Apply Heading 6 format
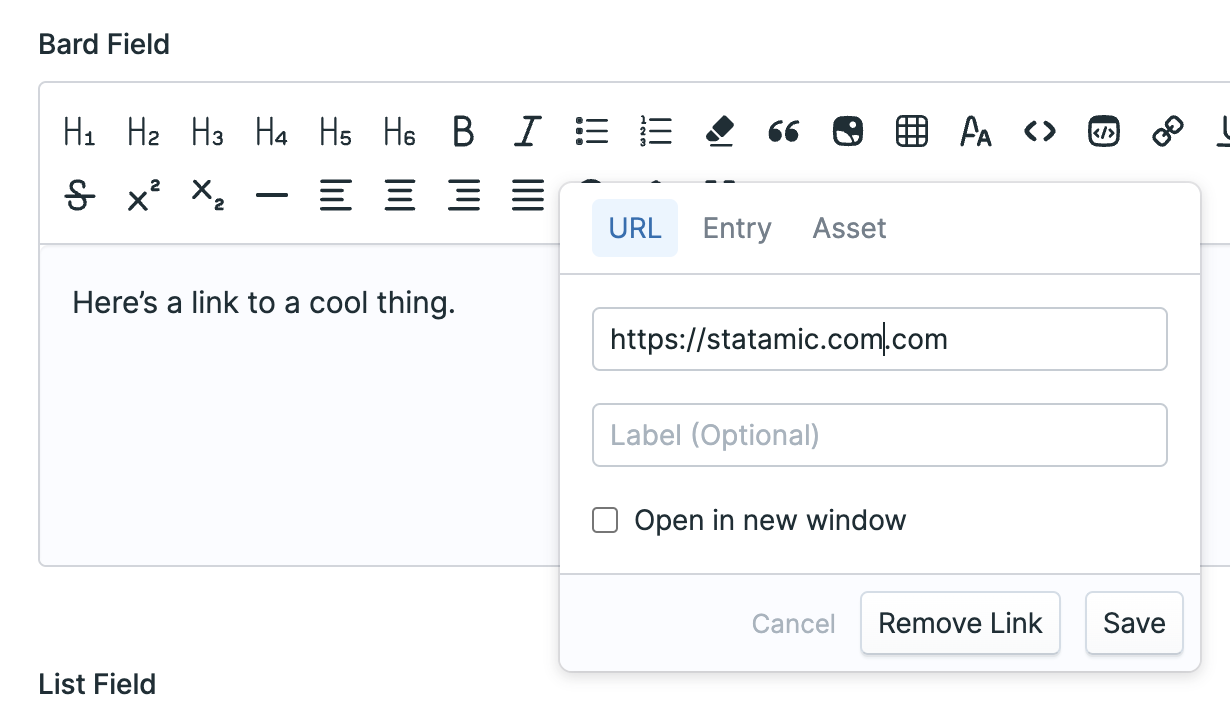This screenshot has height=718, width=1230. 399,131
